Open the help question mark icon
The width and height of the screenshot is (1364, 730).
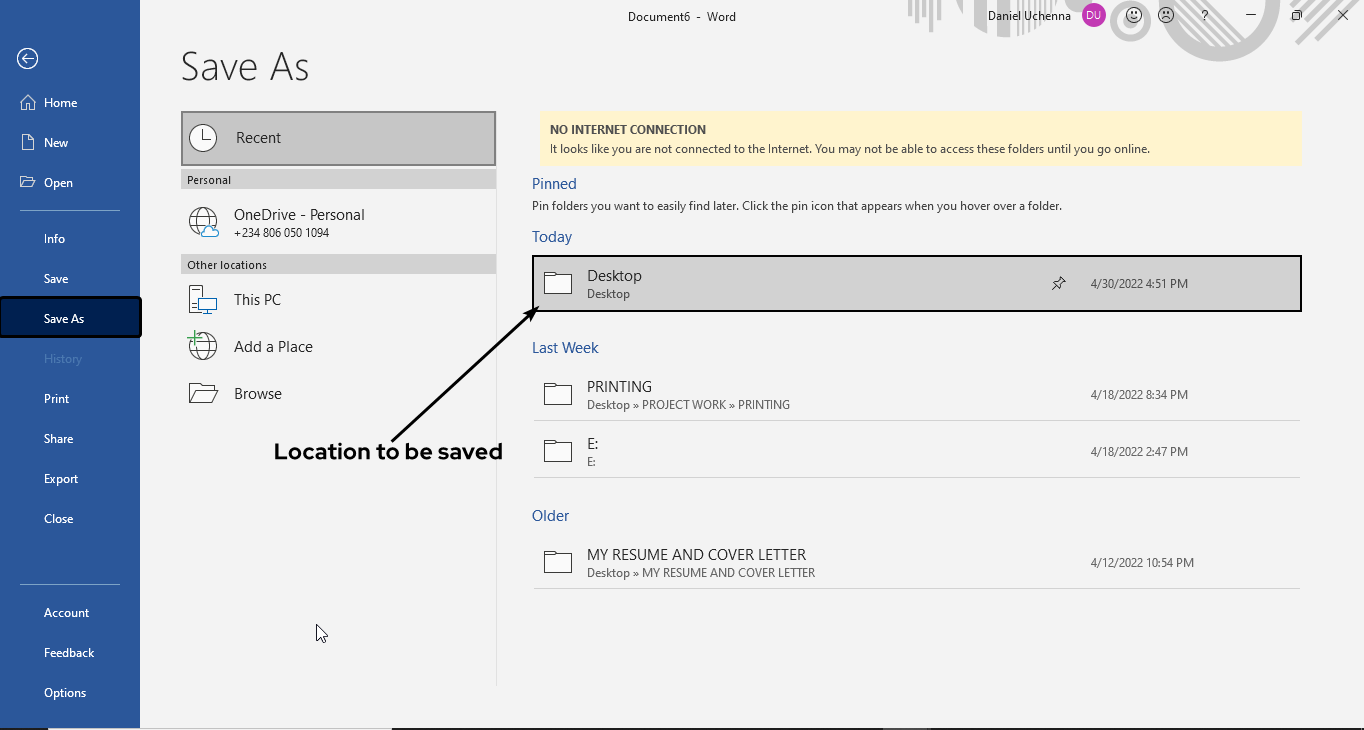(x=1205, y=16)
